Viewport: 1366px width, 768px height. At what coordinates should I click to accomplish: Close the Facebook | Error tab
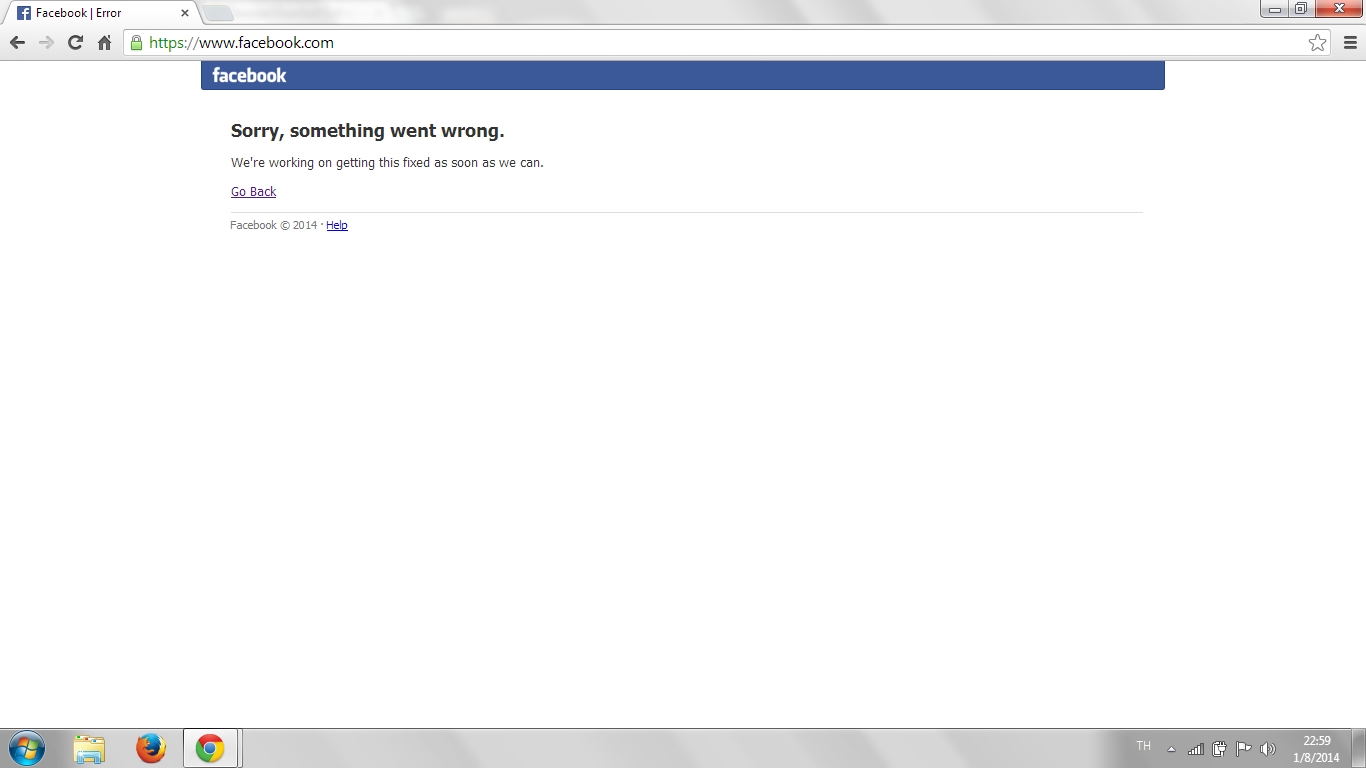coord(184,13)
